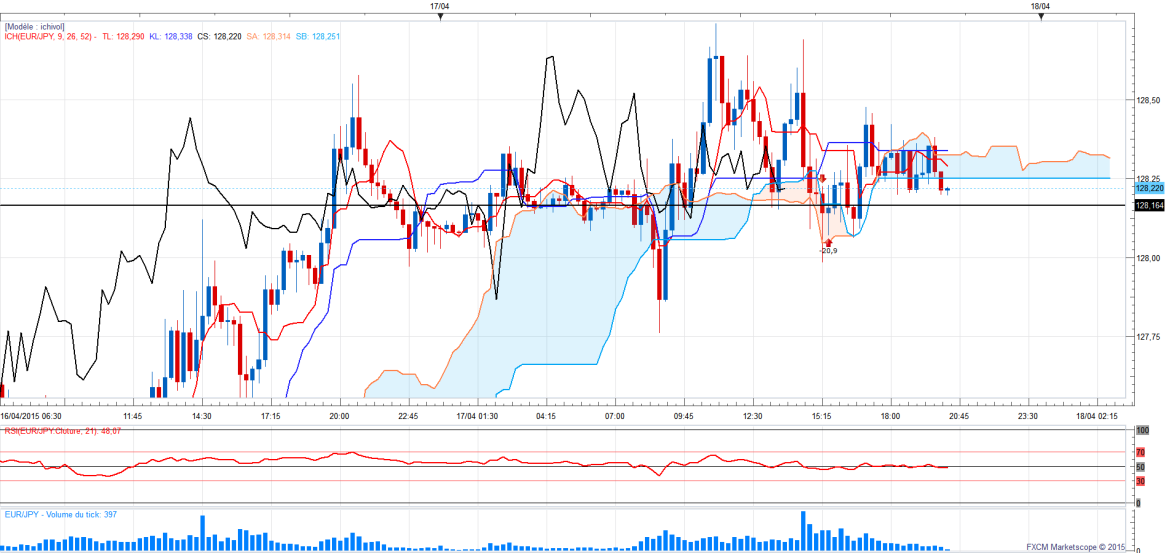1170x553 pixels.
Task: Click the 20:00 time axis label
Action: click(x=340, y=416)
